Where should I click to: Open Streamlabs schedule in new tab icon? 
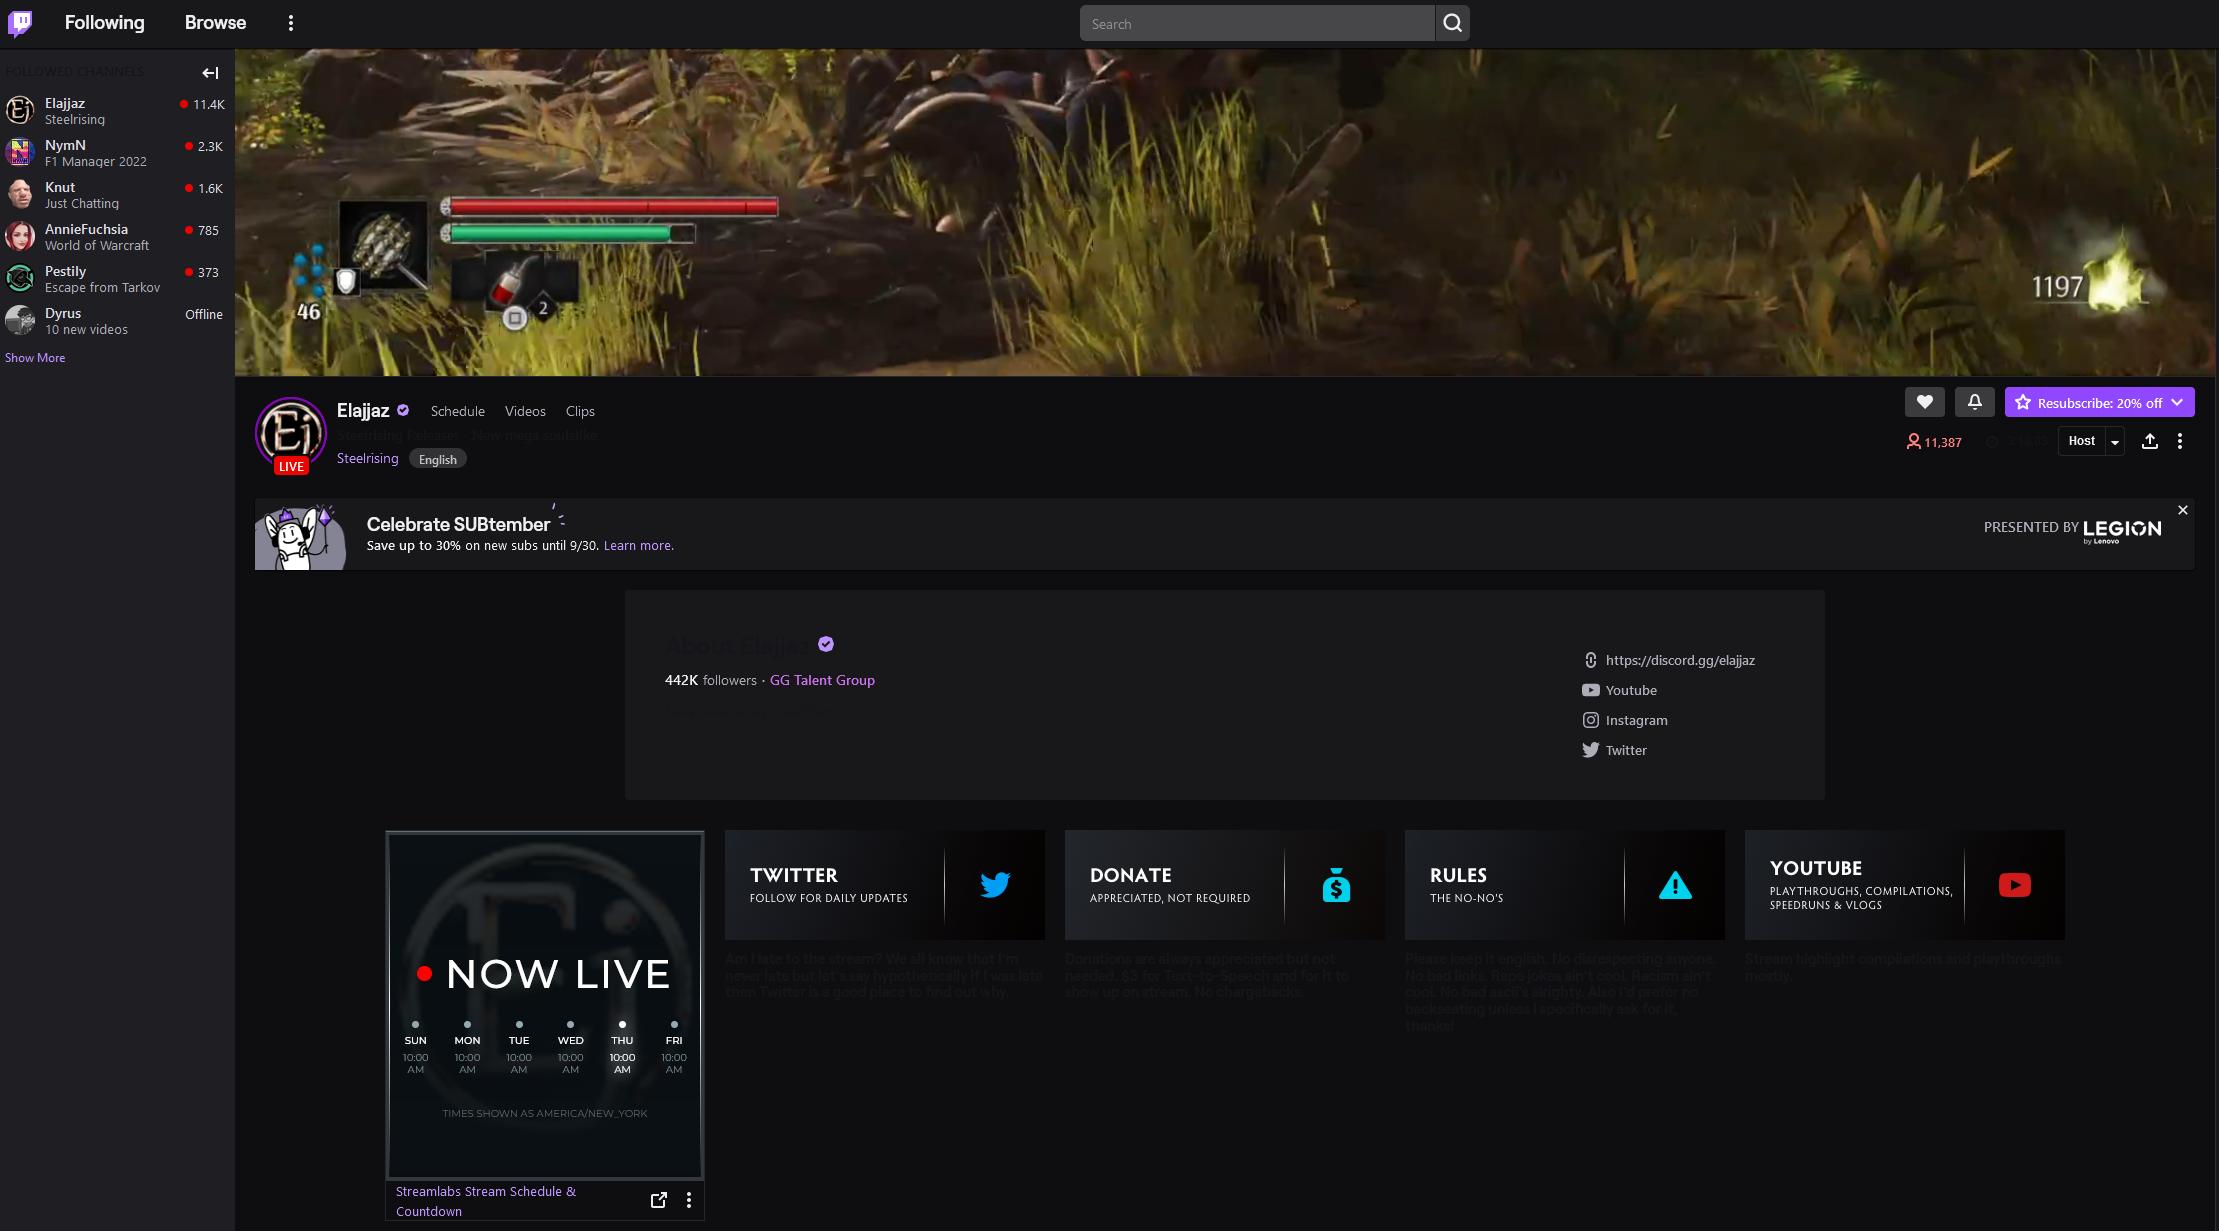coord(659,1199)
